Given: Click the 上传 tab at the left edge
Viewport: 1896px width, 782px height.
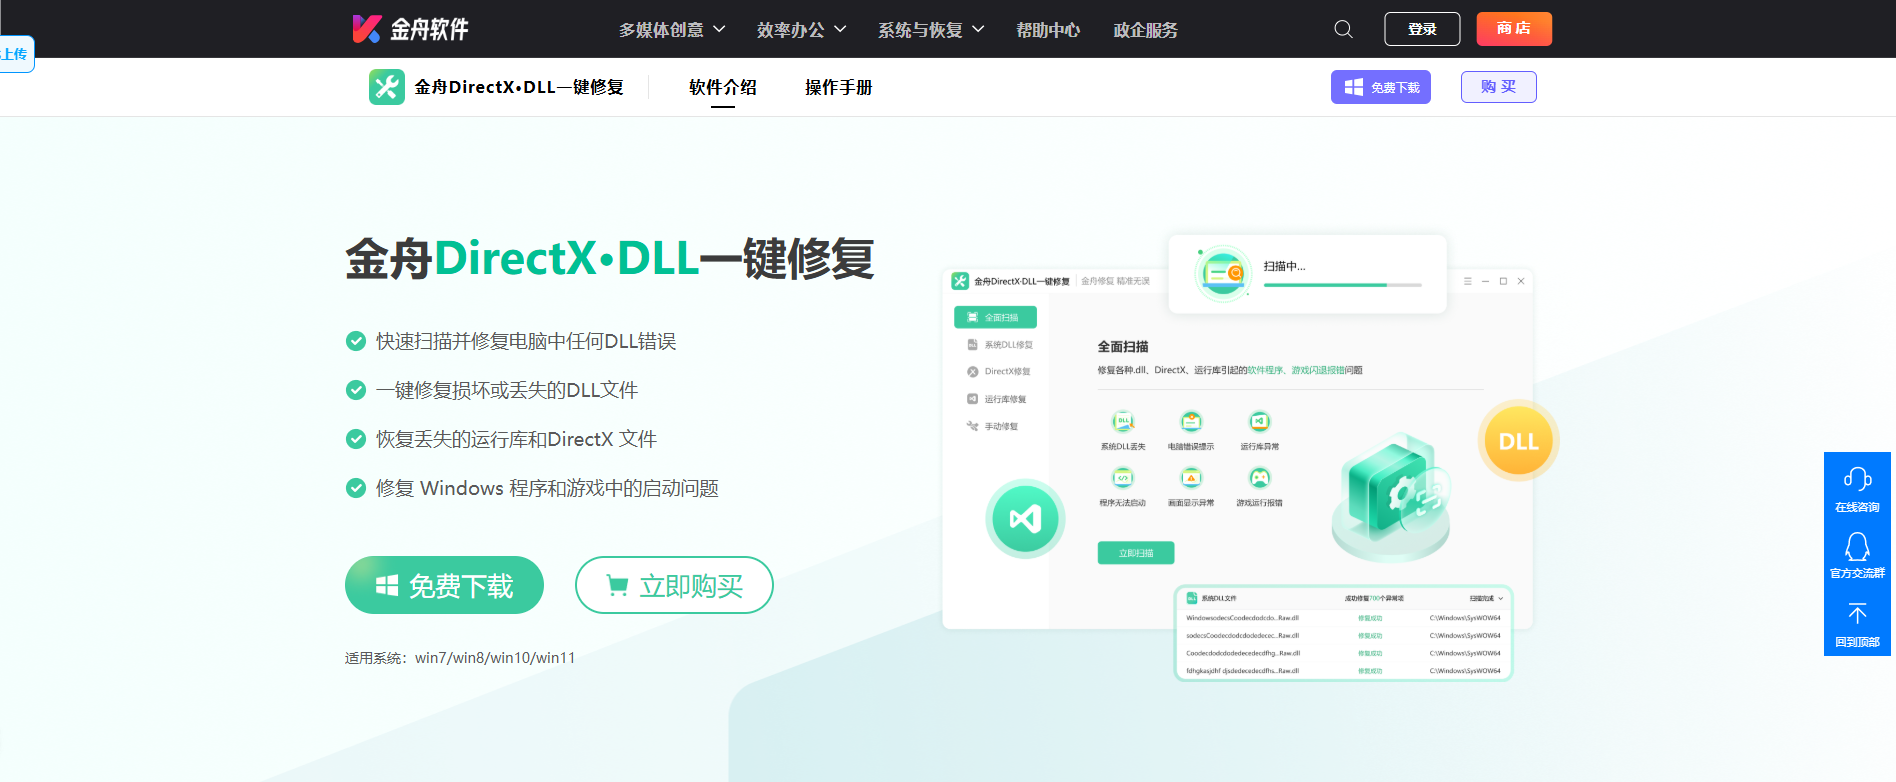Looking at the screenshot, I should (16, 54).
